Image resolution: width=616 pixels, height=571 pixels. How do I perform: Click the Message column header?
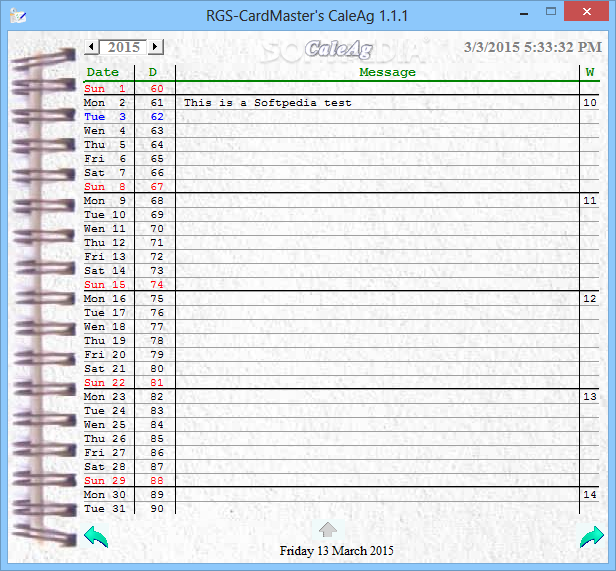pos(387,72)
